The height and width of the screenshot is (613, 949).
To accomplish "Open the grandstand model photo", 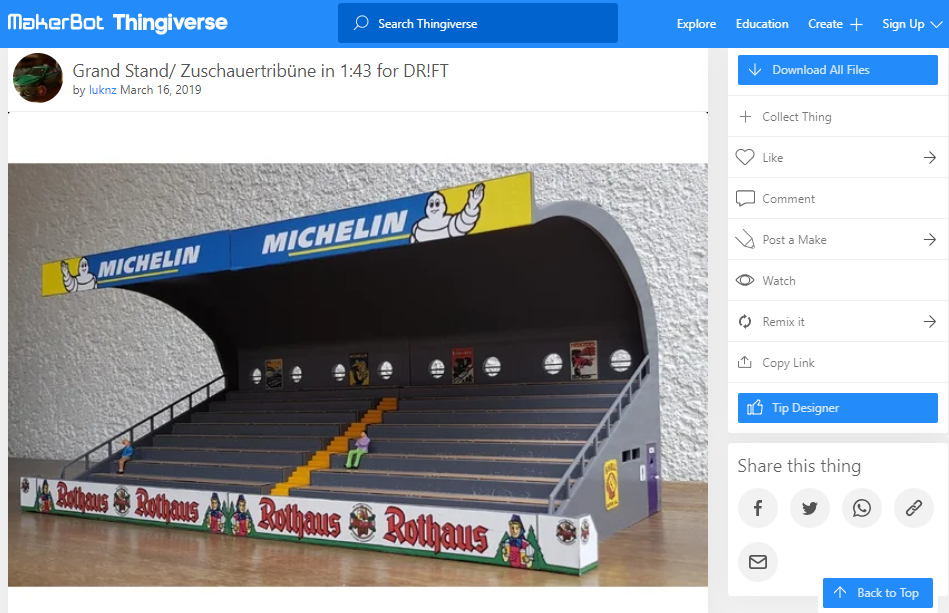I will [x=358, y=375].
